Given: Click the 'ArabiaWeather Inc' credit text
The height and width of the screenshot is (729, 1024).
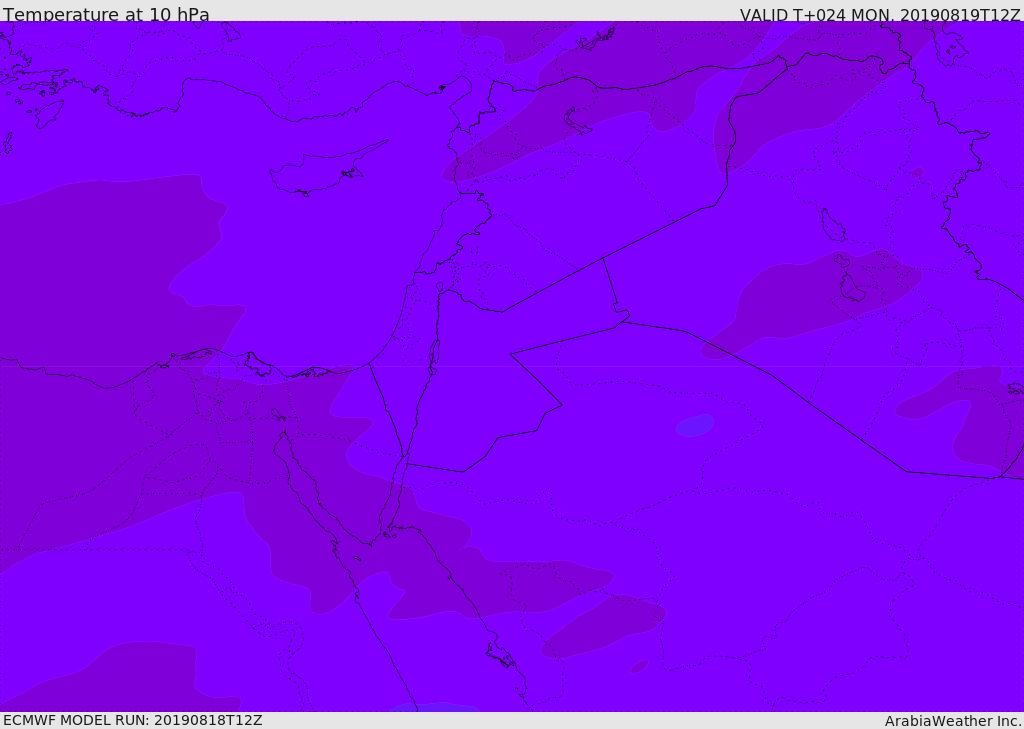Looking at the screenshot, I should pos(952,721).
